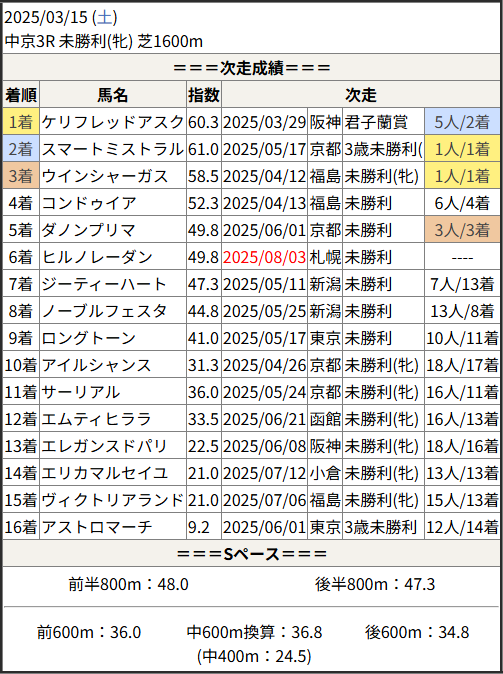
Task: Select horse name スマートミストラル
Action: (x=113, y=149)
